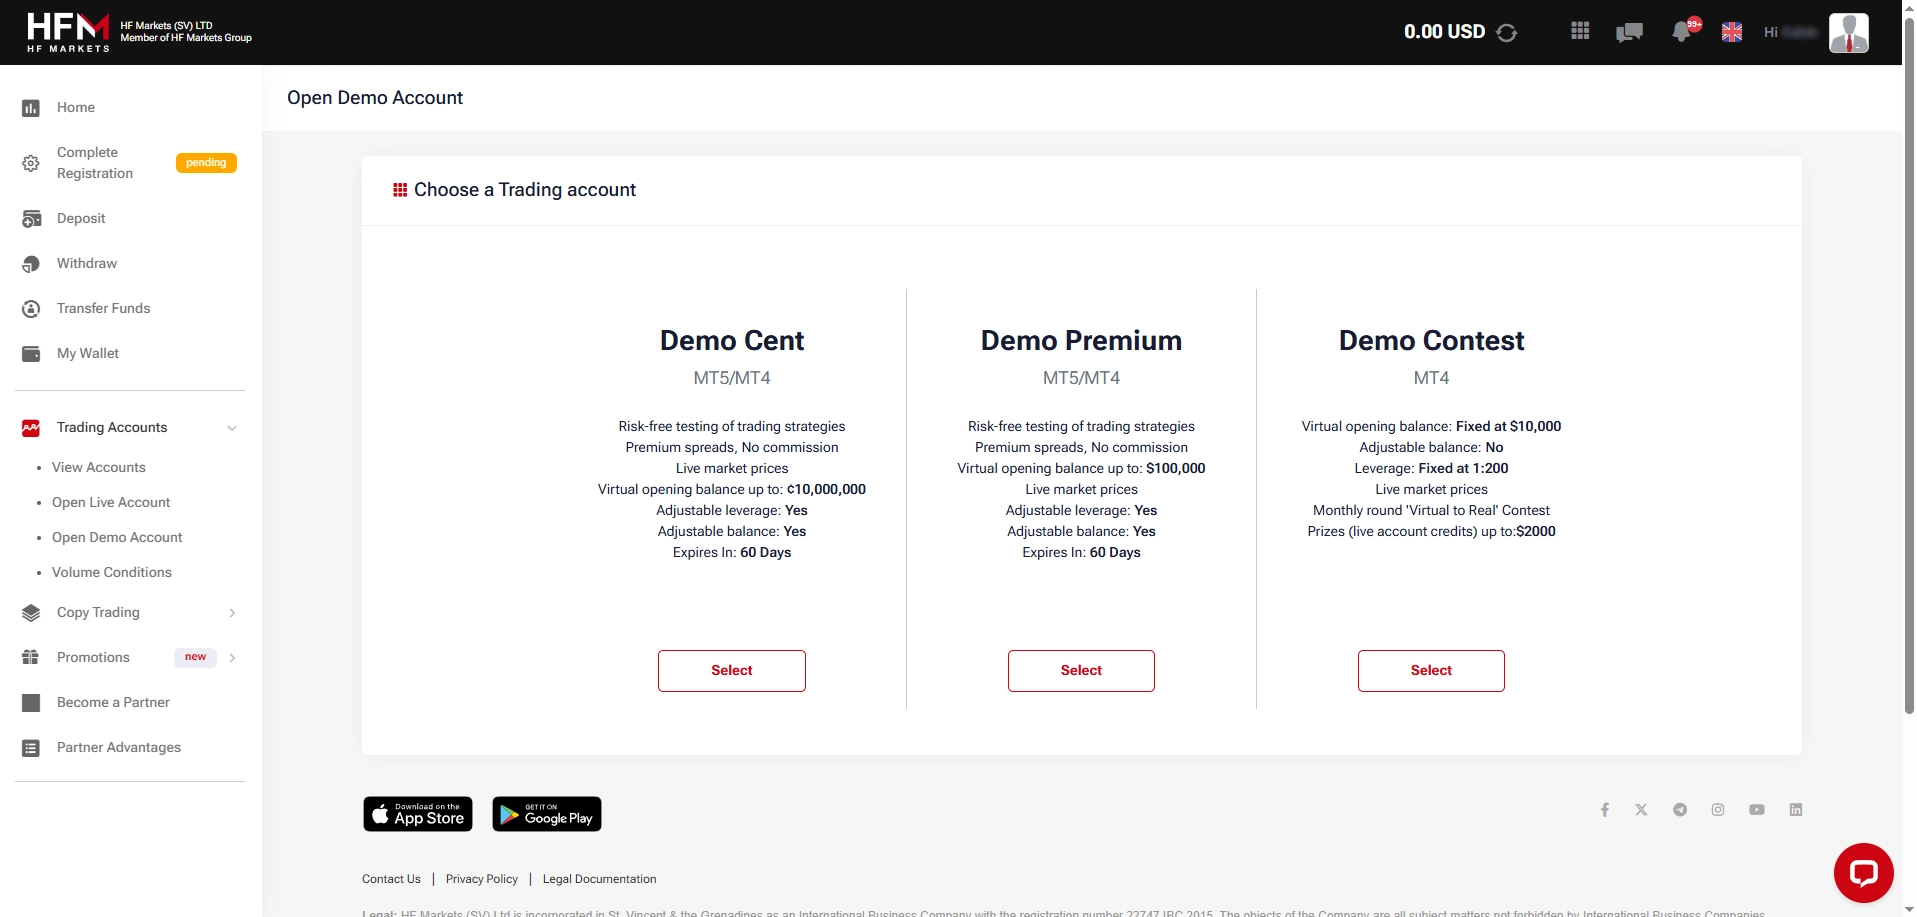
Task: Collapse the Trading Accounts section
Action: [233, 427]
